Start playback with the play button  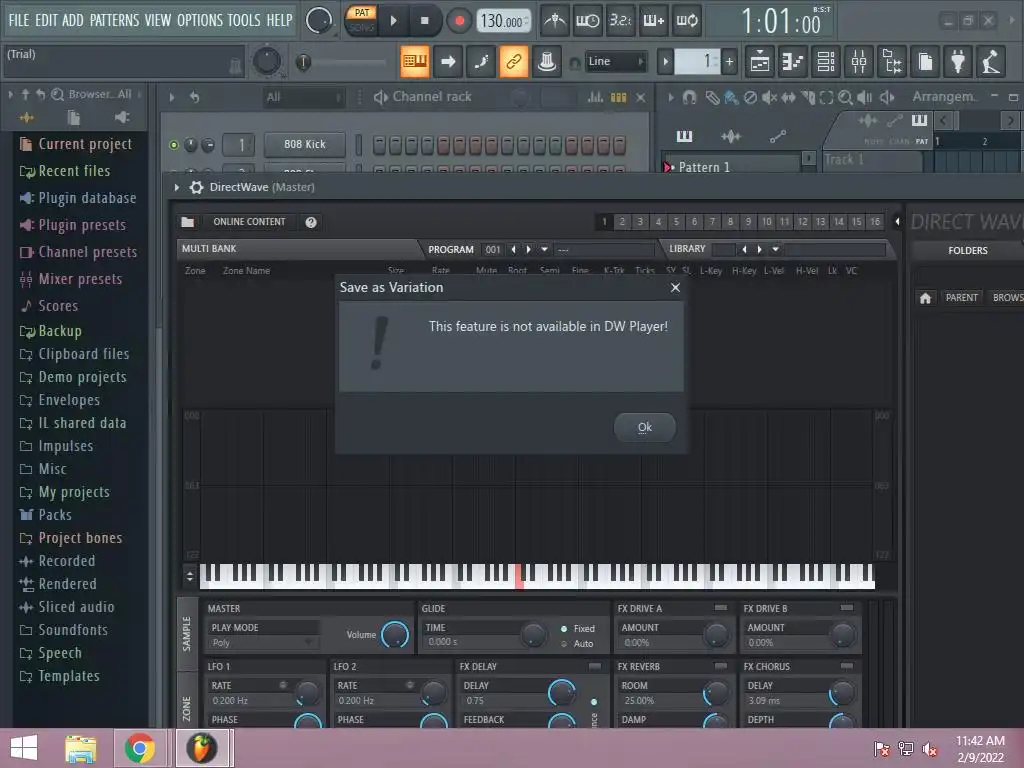pyautogui.click(x=394, y=21)
